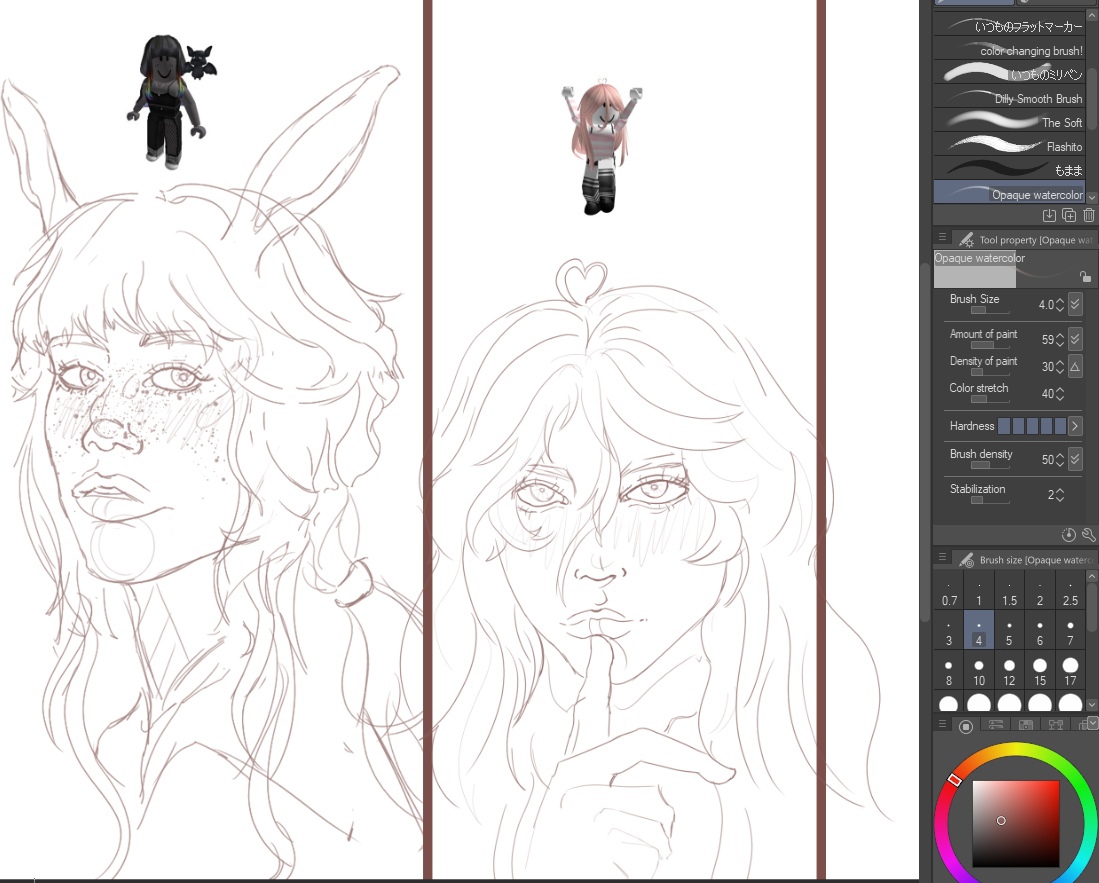Select The Soft brush sub tool

click(x=1009, y=122)
